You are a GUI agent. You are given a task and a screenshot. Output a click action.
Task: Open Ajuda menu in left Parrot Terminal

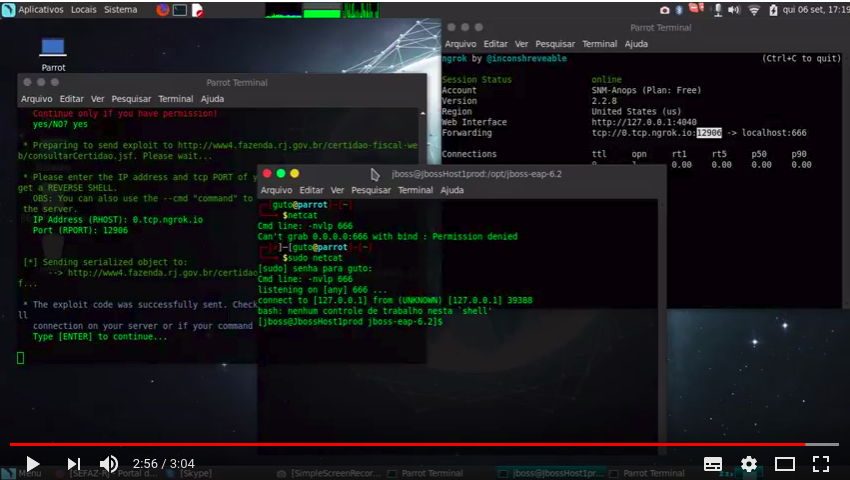pyautogui.click(x=212, y=99)
